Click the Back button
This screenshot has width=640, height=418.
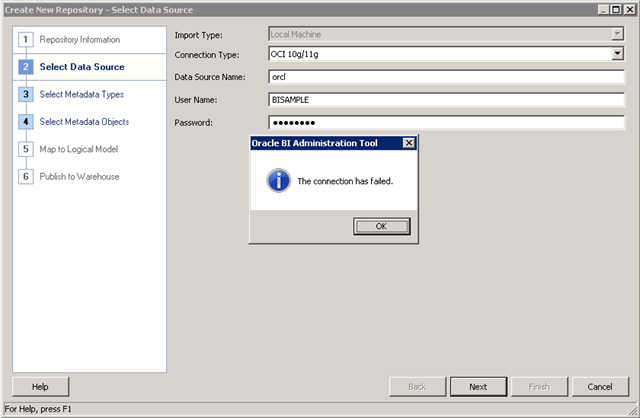[x=417, y=386]
